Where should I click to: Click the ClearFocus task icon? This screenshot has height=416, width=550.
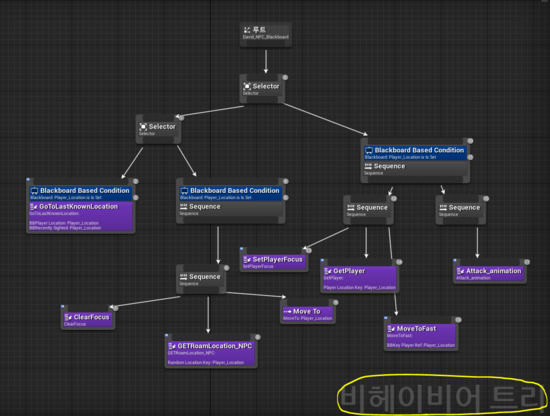pos(68,317)
